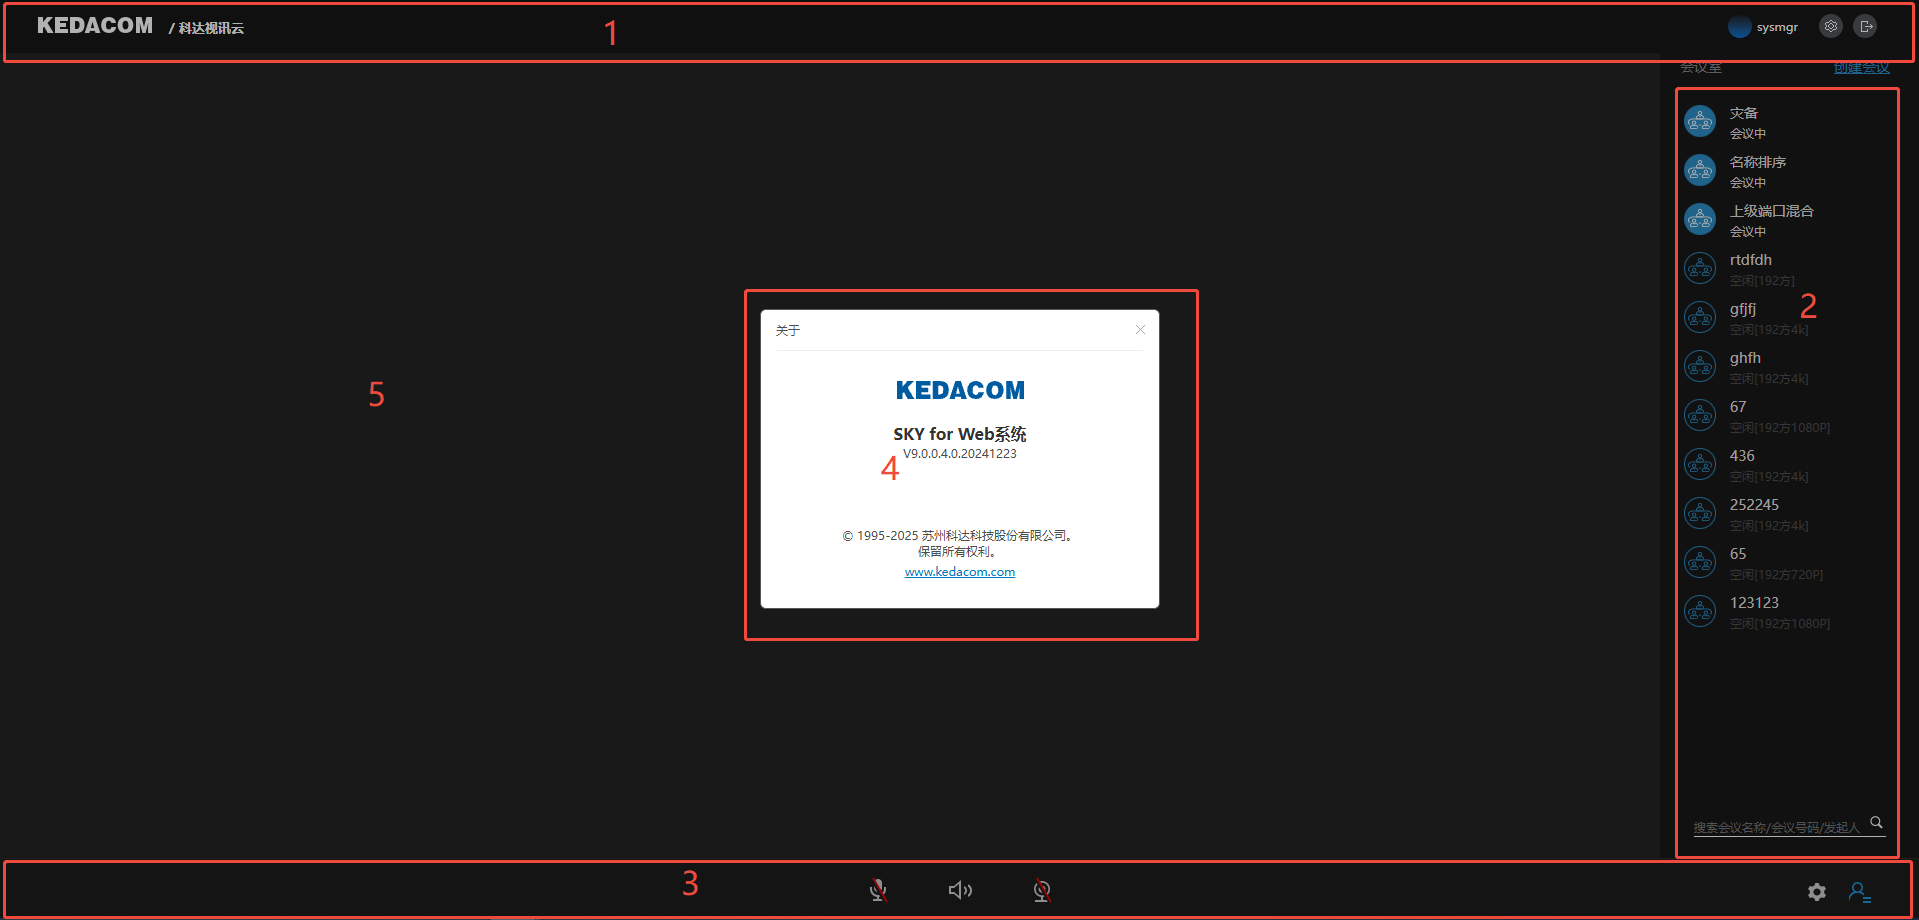Click the room icon beside 123123
The image size is (1919, 920).
(x=1700, y=612)
